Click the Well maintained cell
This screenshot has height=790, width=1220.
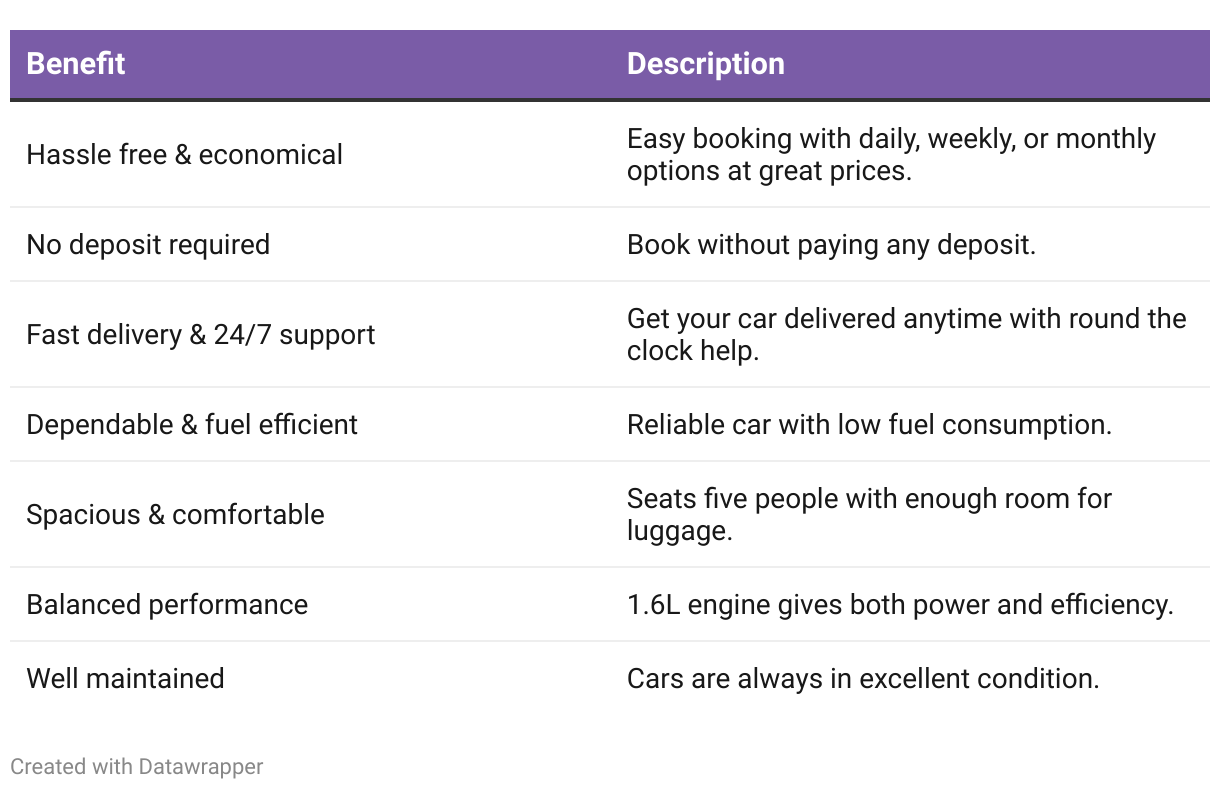(125, 679)
